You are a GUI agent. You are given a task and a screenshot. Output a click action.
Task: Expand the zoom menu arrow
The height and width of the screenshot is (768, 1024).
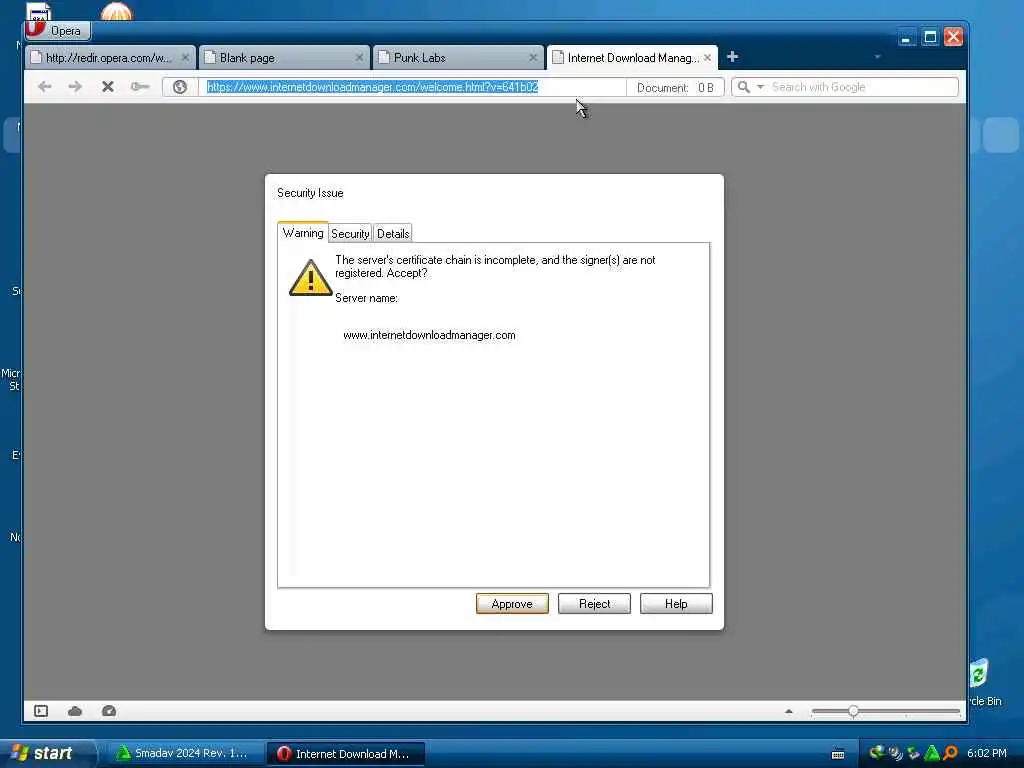789,711
